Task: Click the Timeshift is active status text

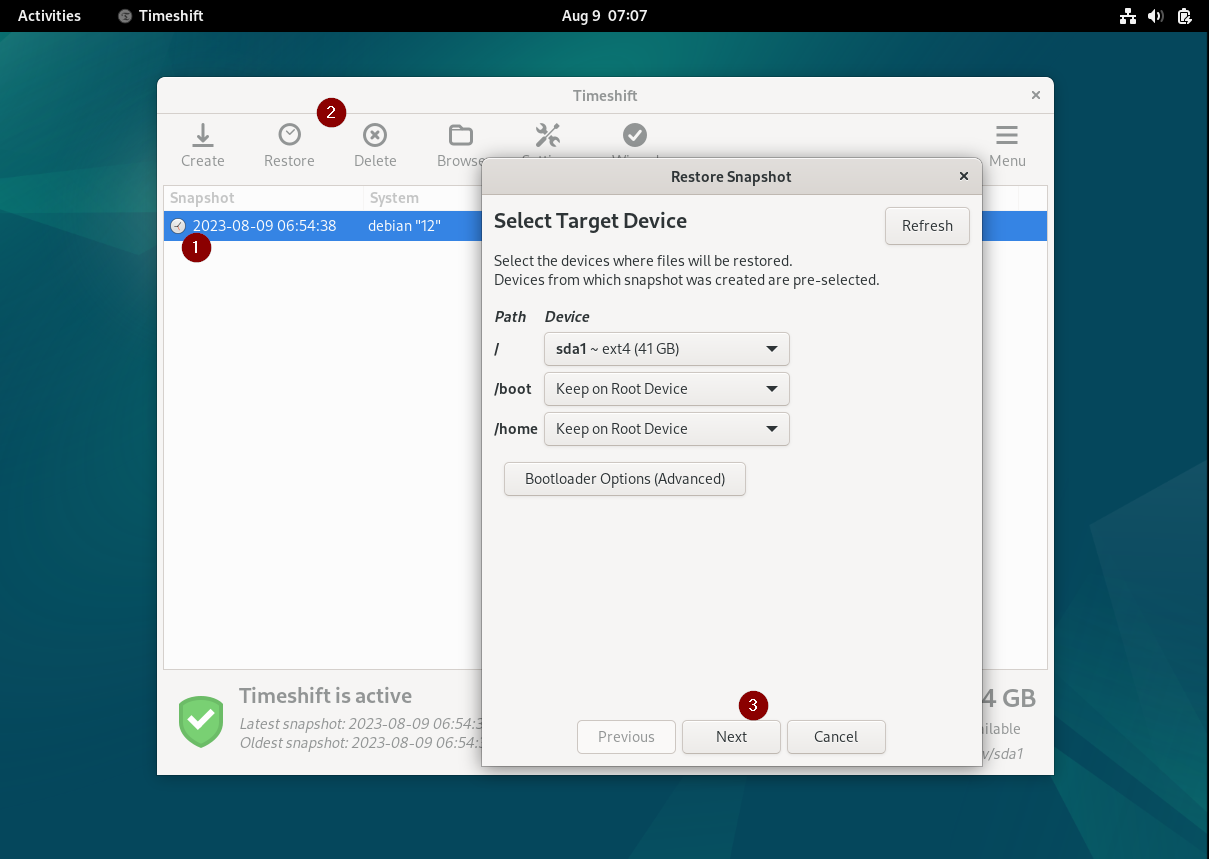Action: 325,696
